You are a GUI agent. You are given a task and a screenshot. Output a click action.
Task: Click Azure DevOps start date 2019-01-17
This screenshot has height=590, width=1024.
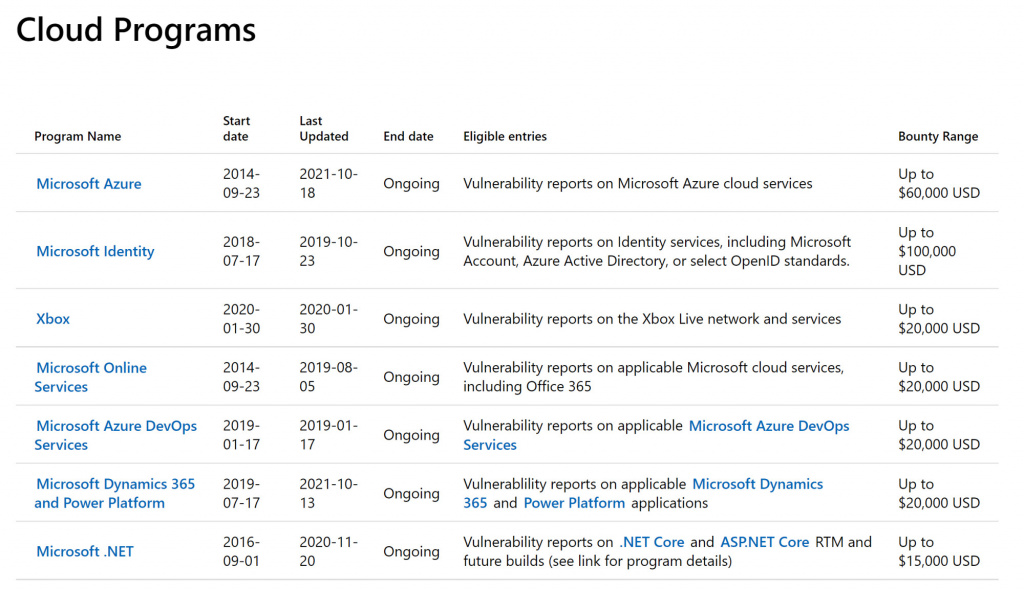tap(242, 435)
